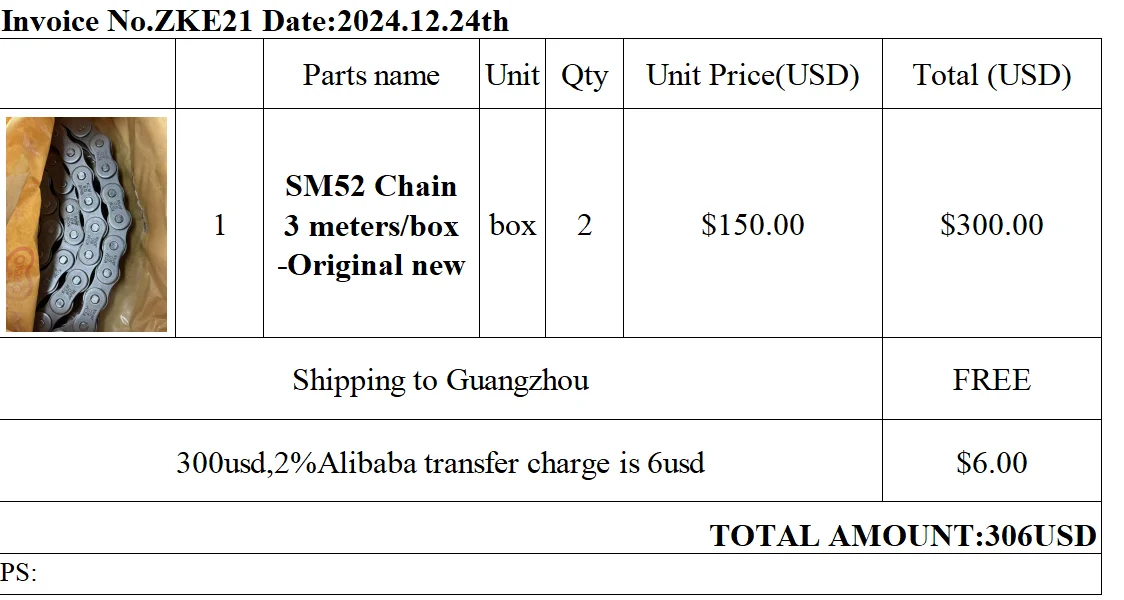This screenshot has width=1124, height=600.
Task: Click the Total (USD) column header
Action: [991, 75]
